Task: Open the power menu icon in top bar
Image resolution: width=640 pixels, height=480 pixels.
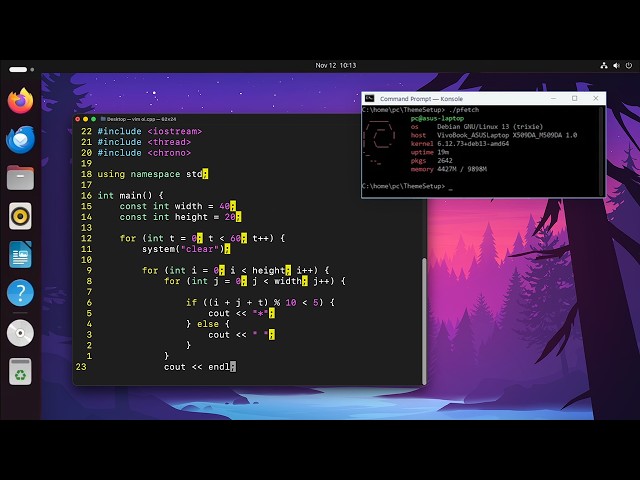Action: [x=629, y=65]
